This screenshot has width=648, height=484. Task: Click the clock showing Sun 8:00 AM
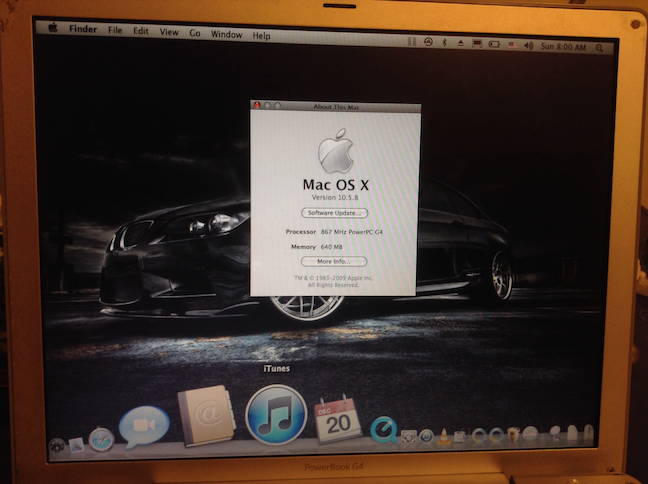[x=563, y=47]
